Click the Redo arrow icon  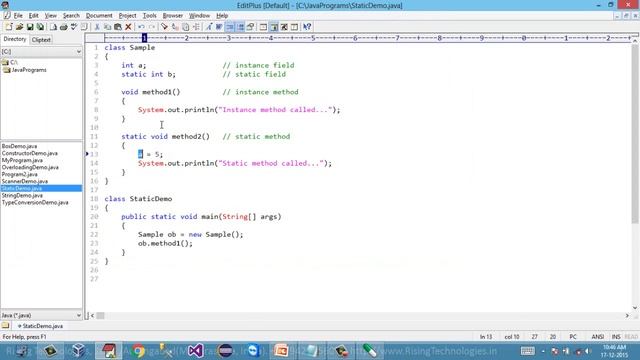click(x=152, y=27)
